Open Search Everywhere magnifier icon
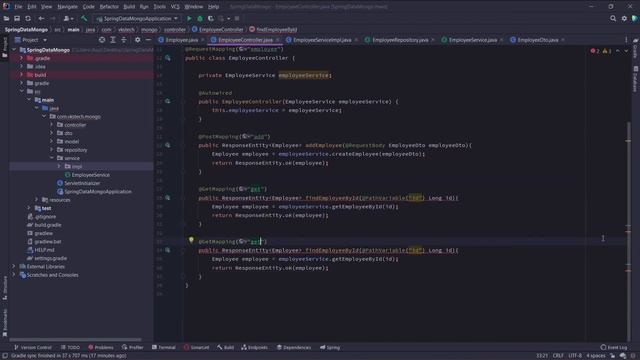This screenshot has width=640, height=360. click(x=613, y=18)
